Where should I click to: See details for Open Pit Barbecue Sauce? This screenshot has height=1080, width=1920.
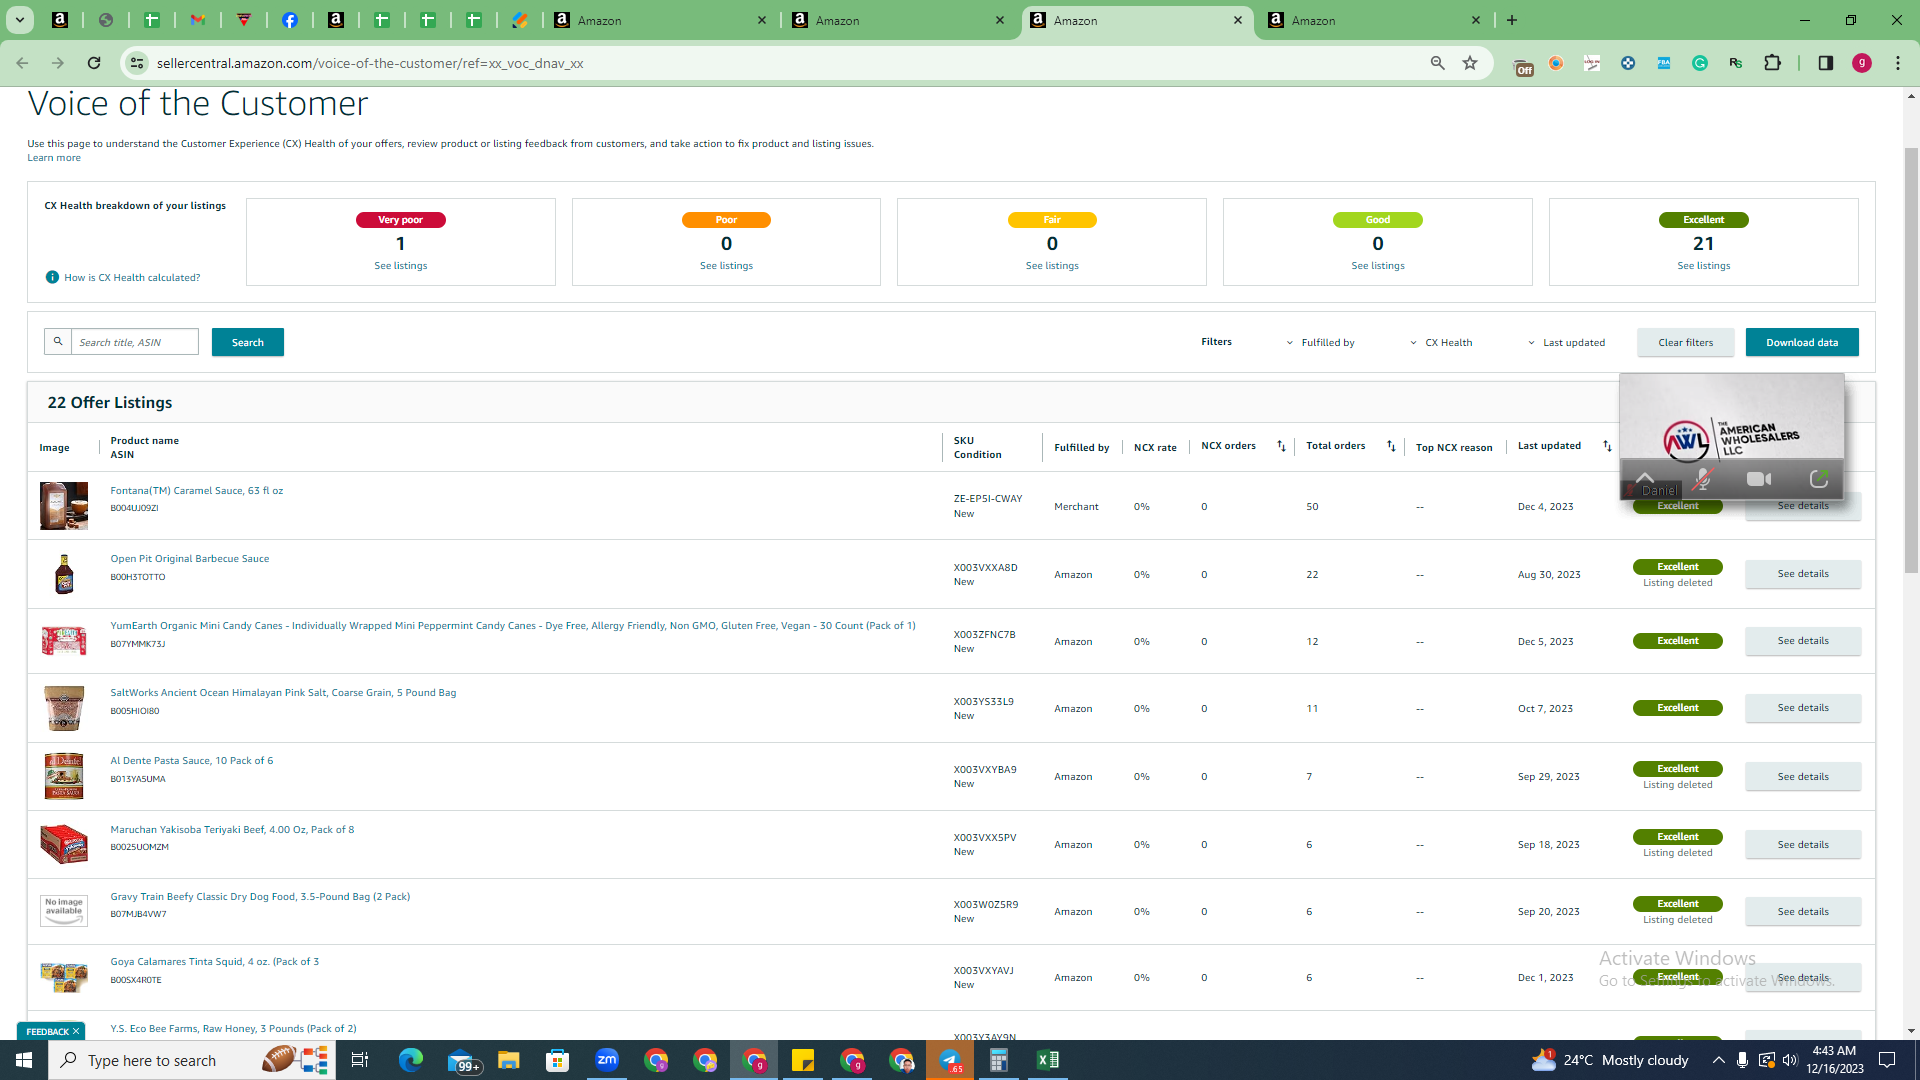(x=1803, y=574)
